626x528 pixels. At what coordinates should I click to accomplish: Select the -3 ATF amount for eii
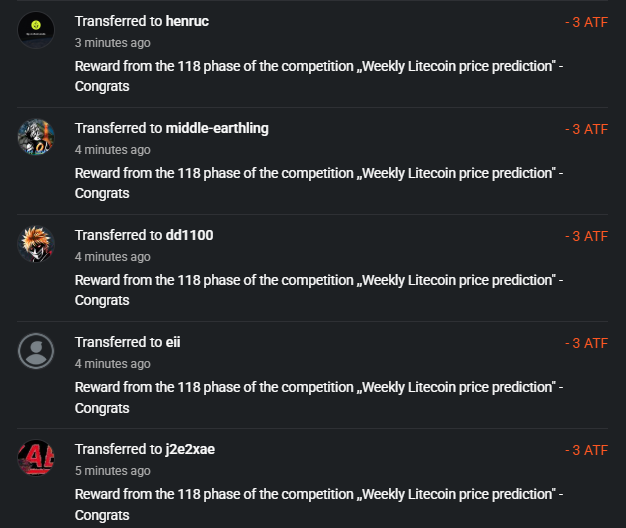pos(586,343)
